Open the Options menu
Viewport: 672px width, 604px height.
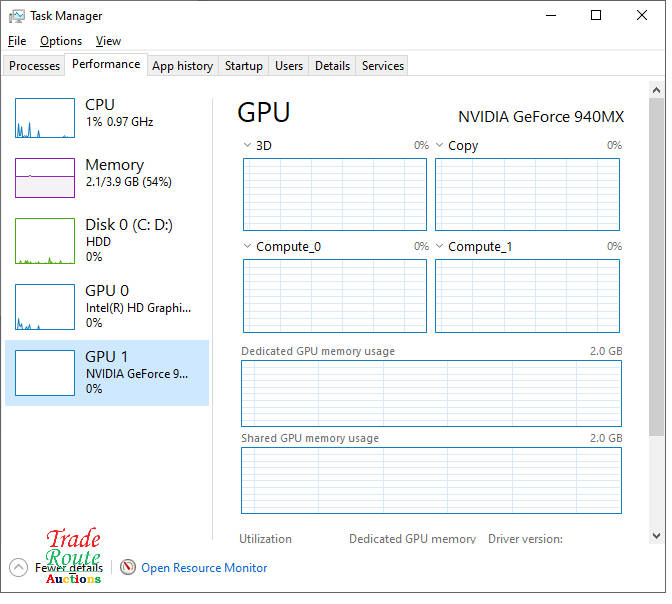point(61,41)
